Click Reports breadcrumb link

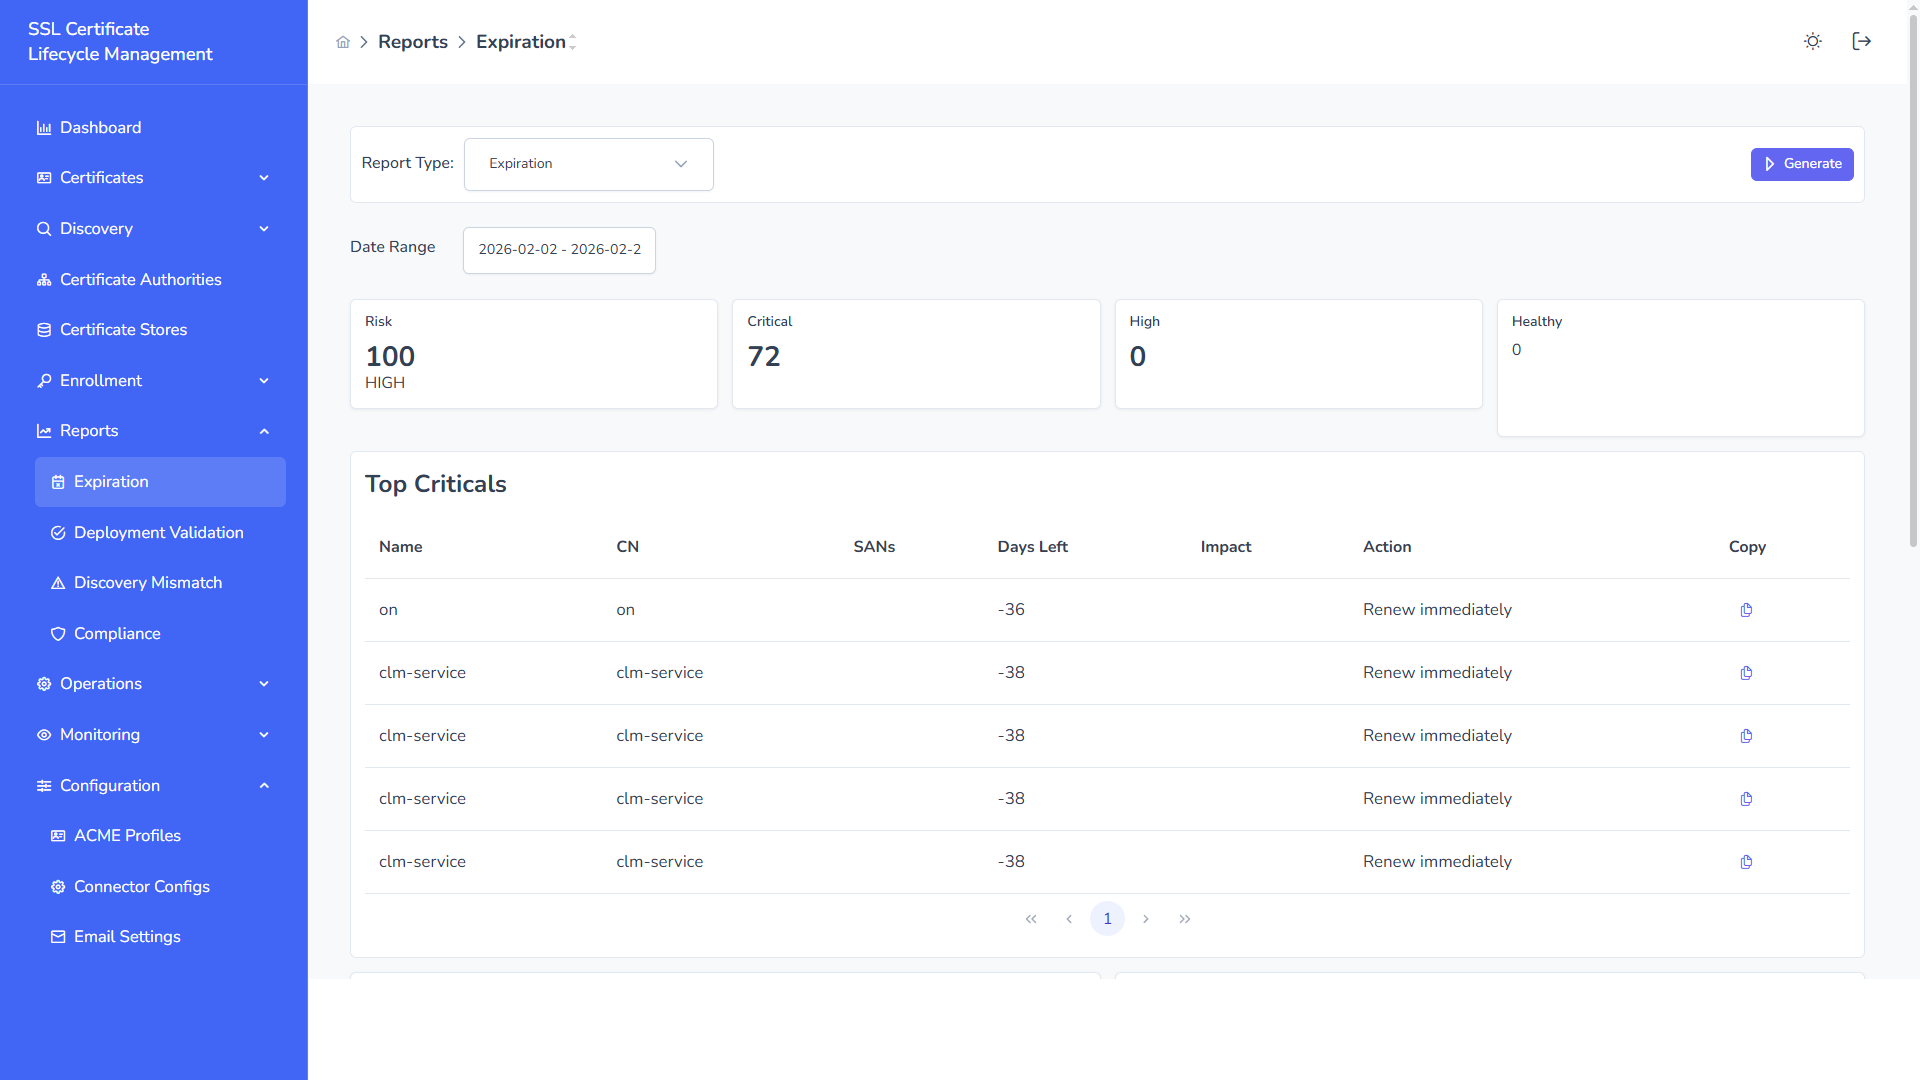[x=412, y=42]
